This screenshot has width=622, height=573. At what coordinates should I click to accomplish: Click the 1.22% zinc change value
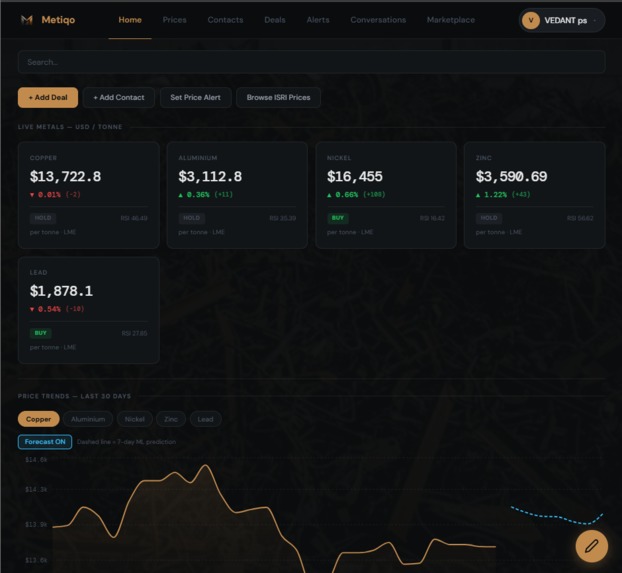(x=495, y=195)
